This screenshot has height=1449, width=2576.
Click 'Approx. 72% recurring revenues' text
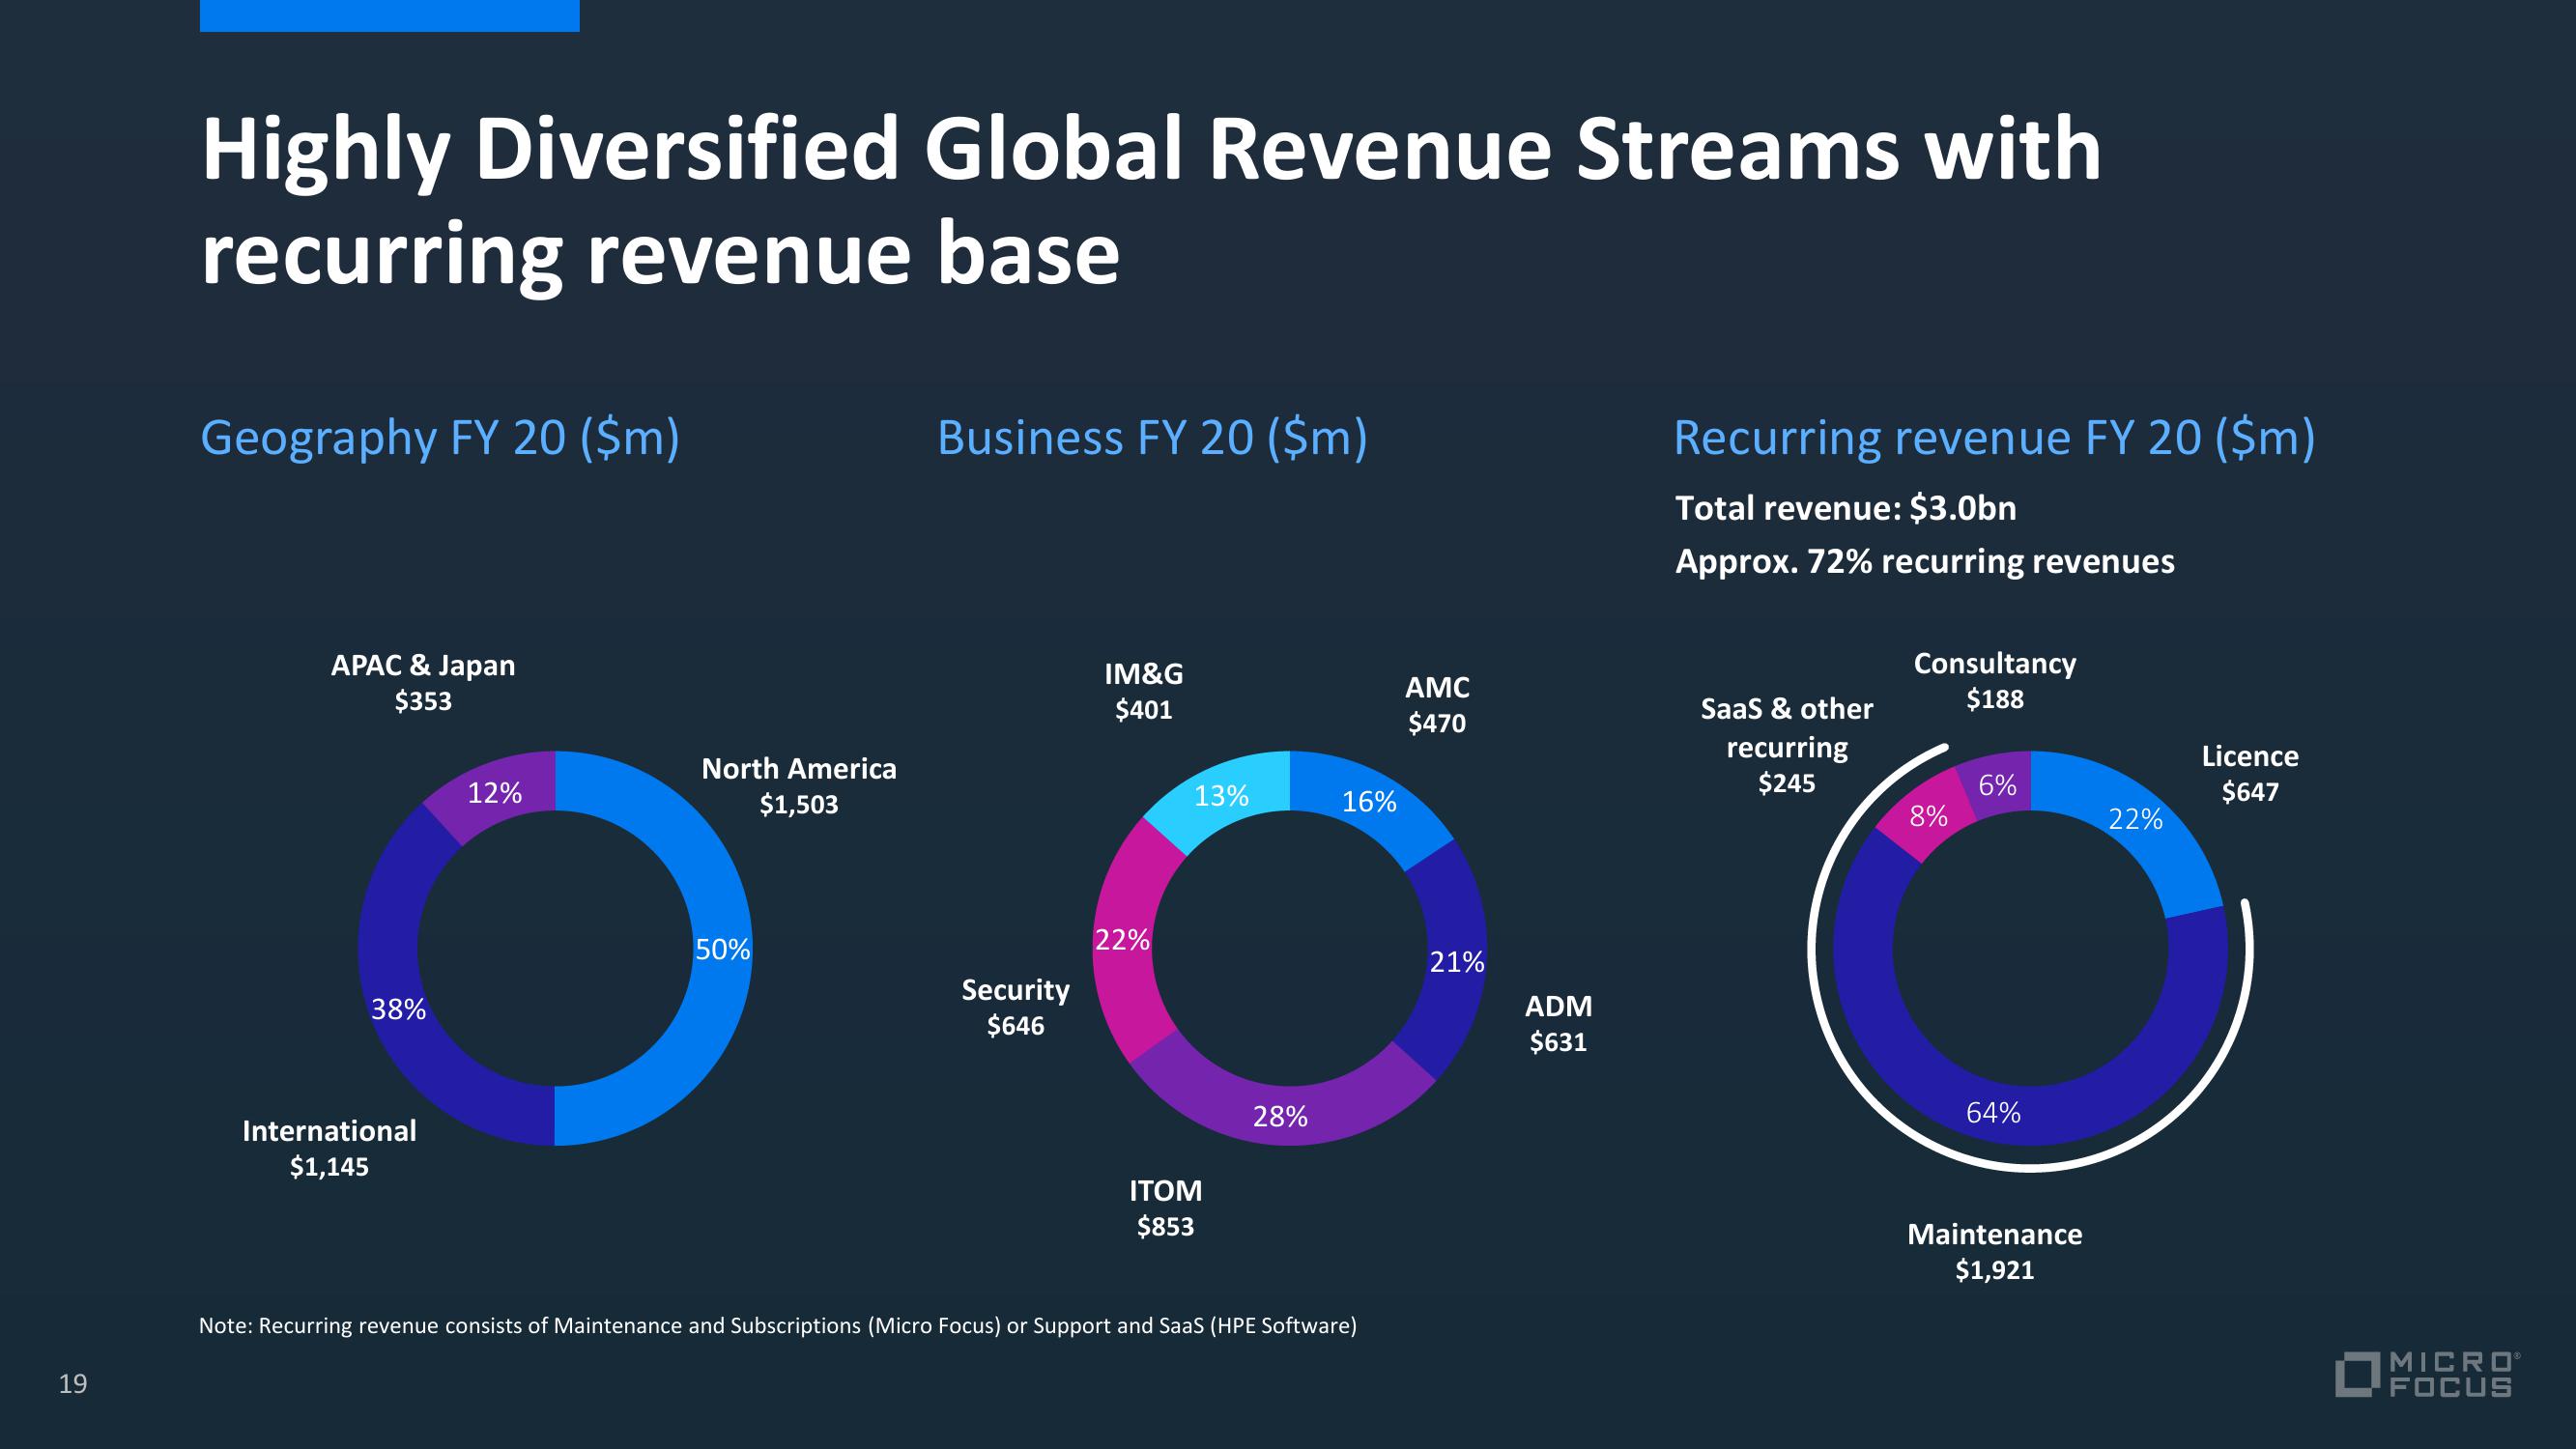coord(1925,561)
